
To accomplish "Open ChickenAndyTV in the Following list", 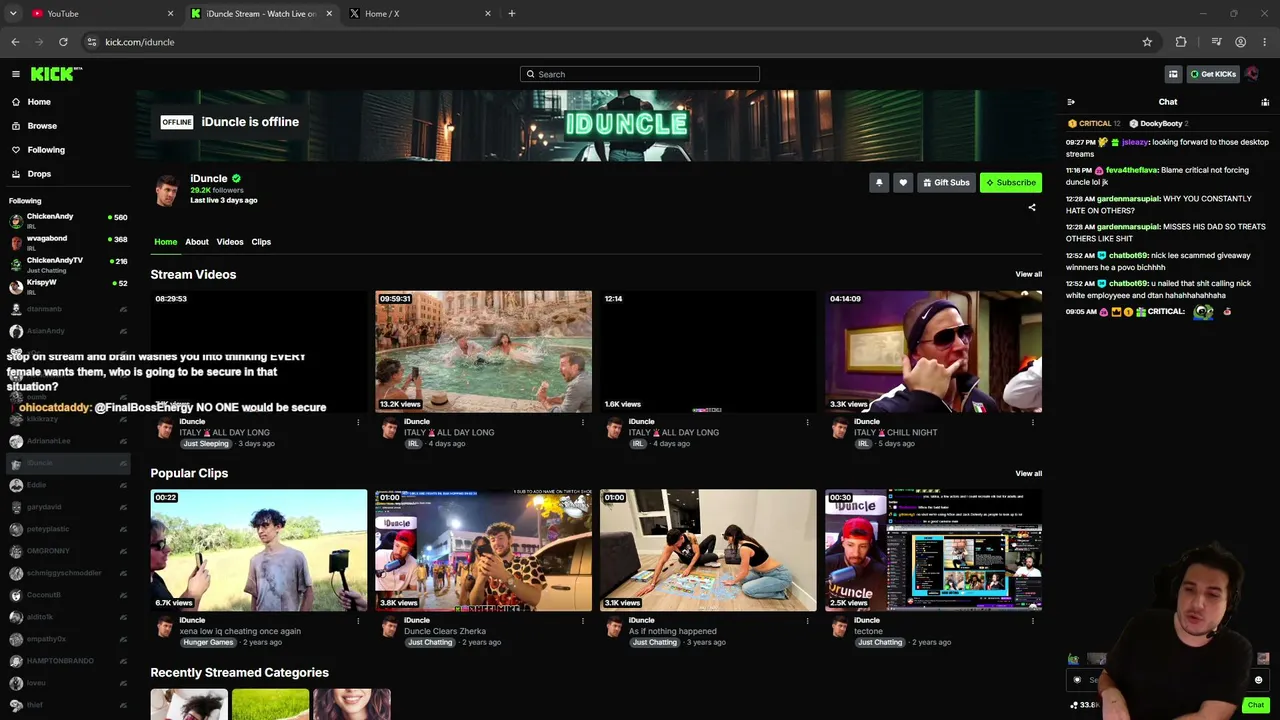I will [67, 265].
